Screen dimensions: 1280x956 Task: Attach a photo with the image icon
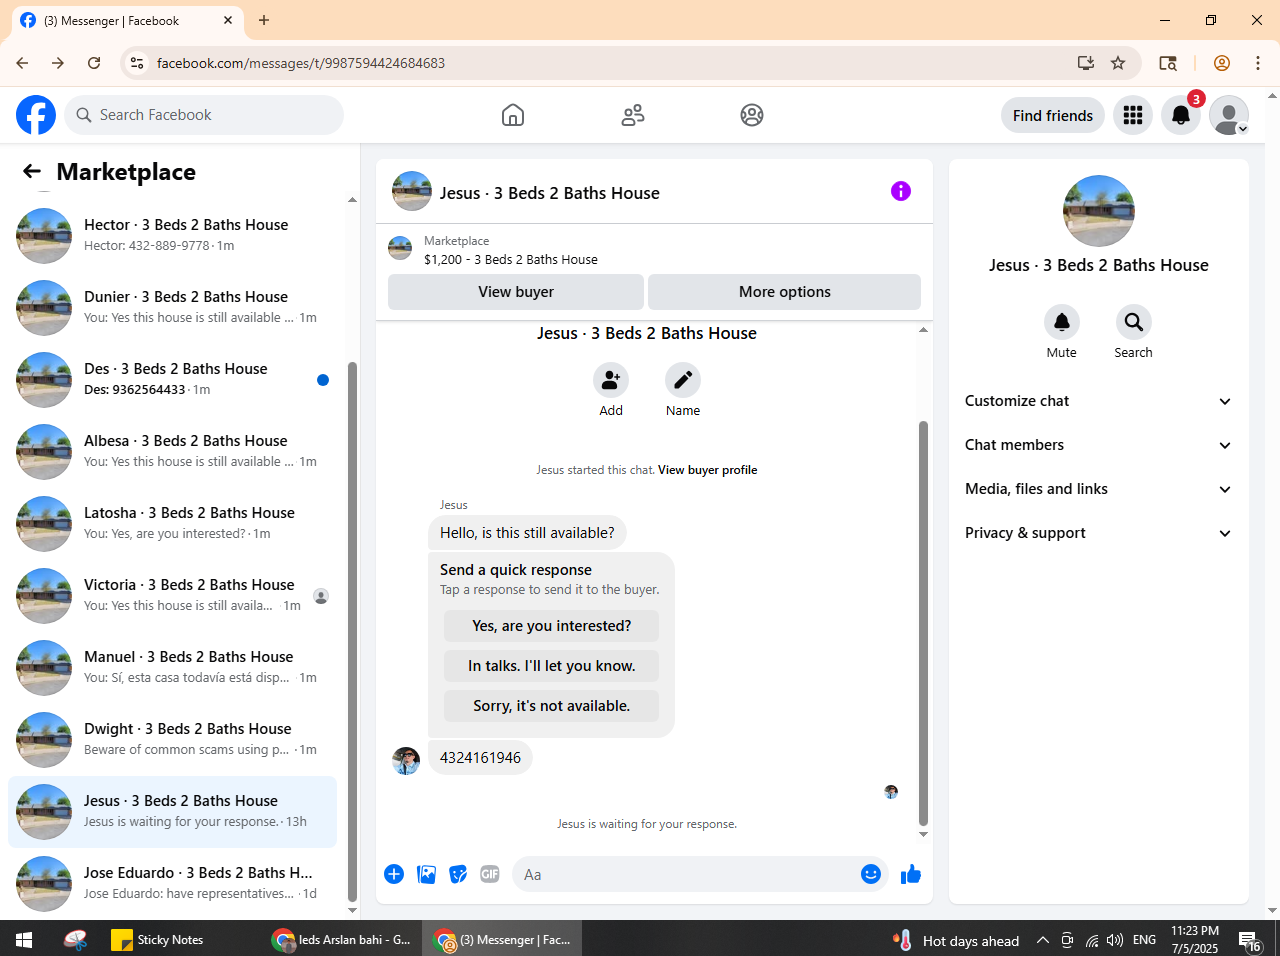(x=426, y=874)
